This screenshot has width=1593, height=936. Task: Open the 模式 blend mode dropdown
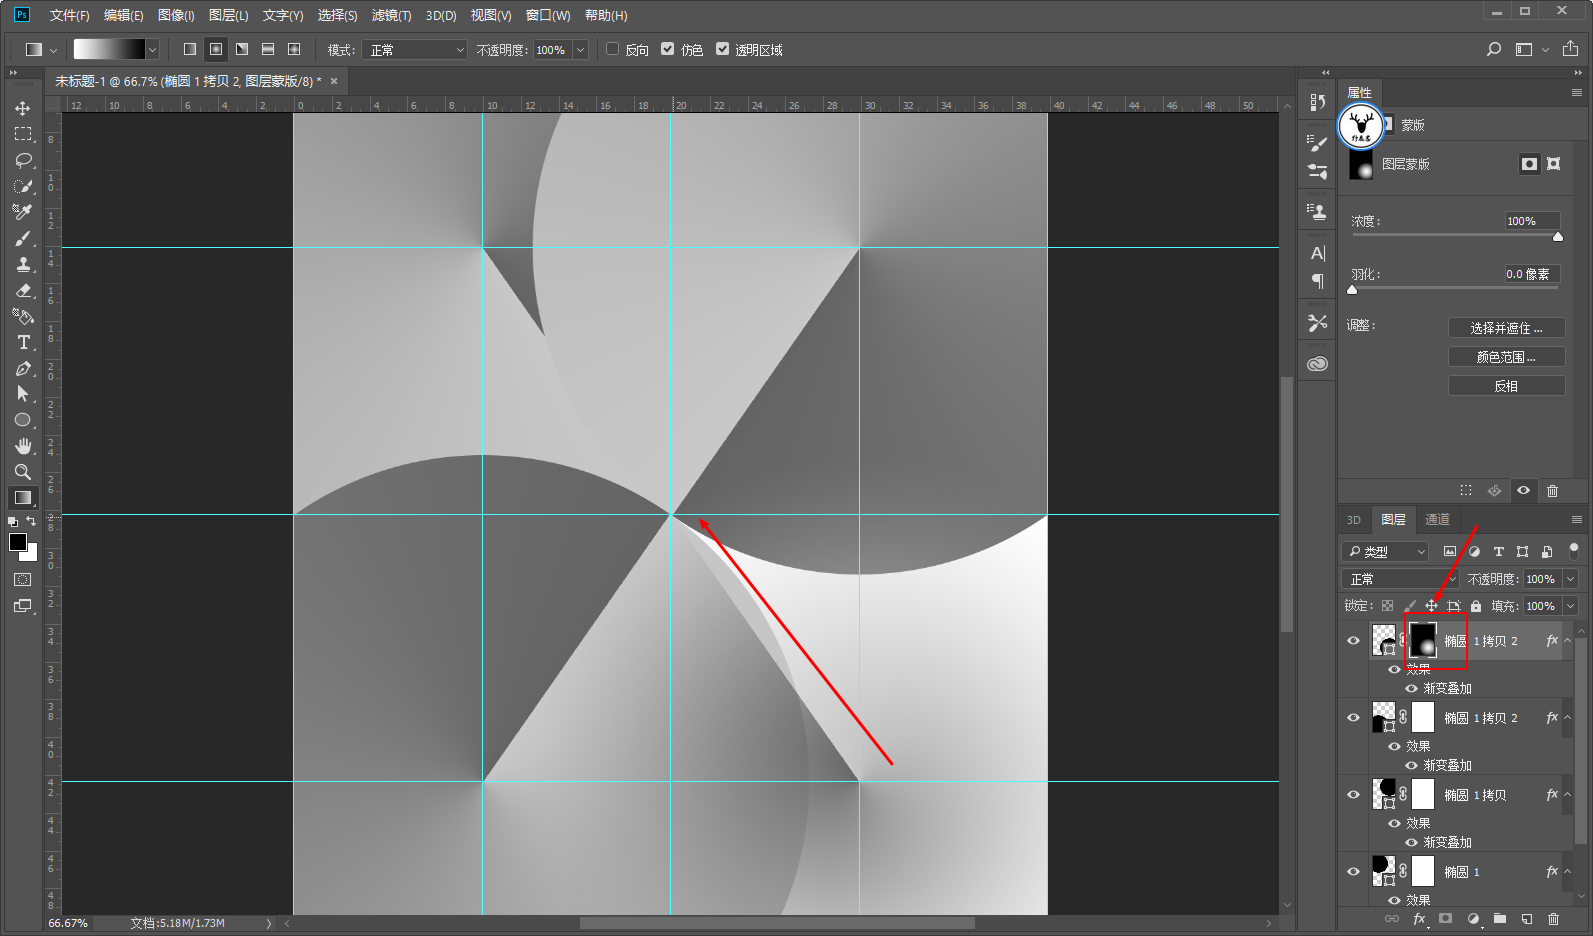point(414,50)
